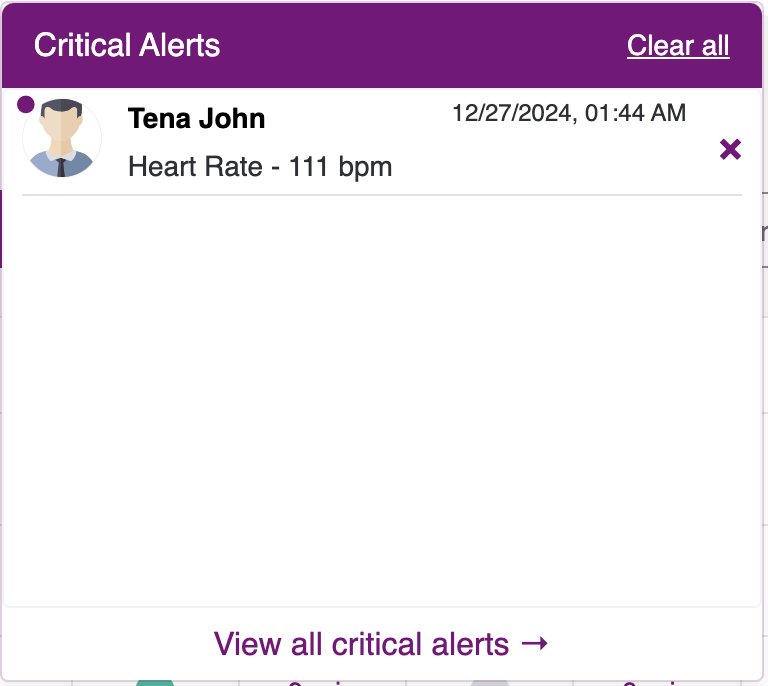Click the empty area of the alerts list

pyautogui.click(x=382, y=399)
